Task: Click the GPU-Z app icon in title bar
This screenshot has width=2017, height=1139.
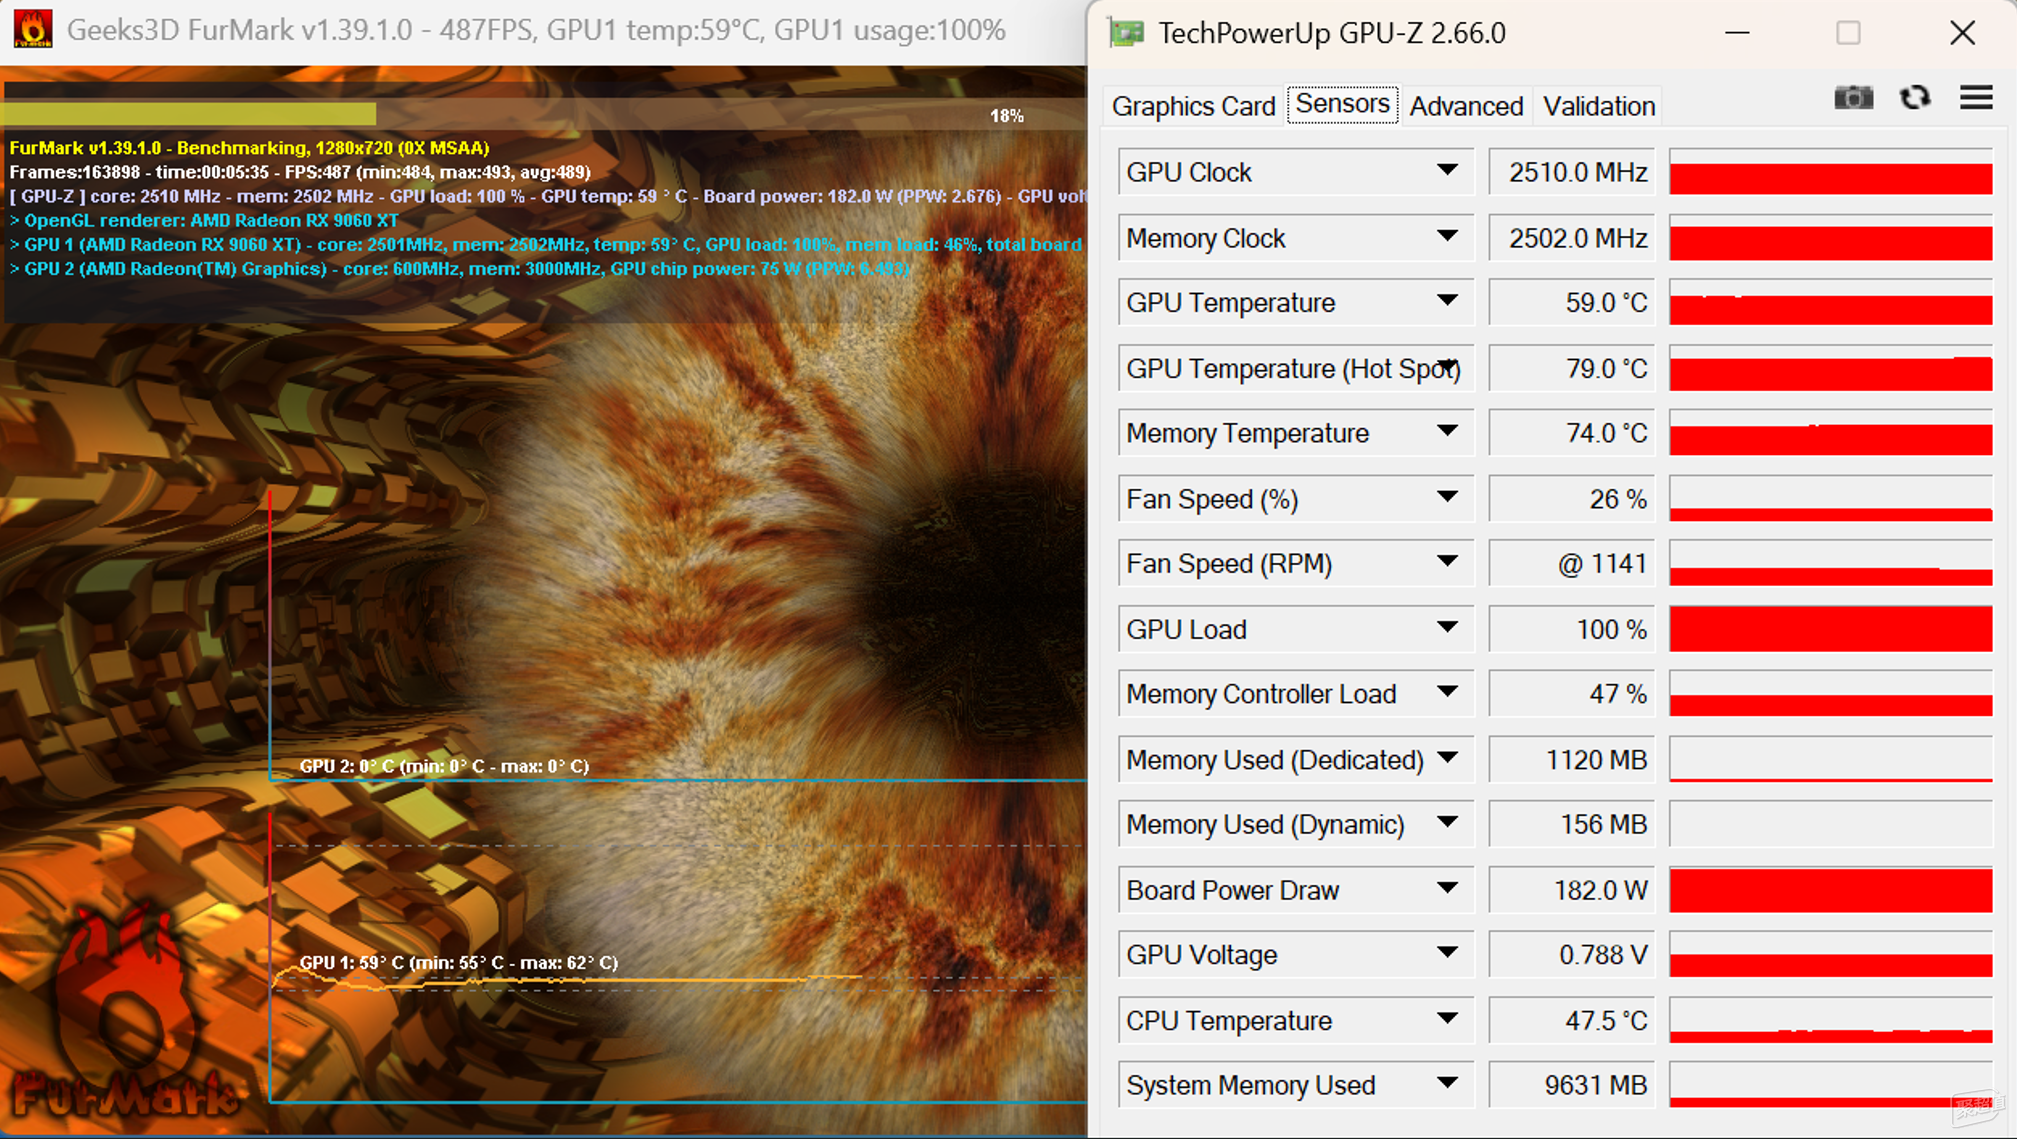Action: point(1127,33)
